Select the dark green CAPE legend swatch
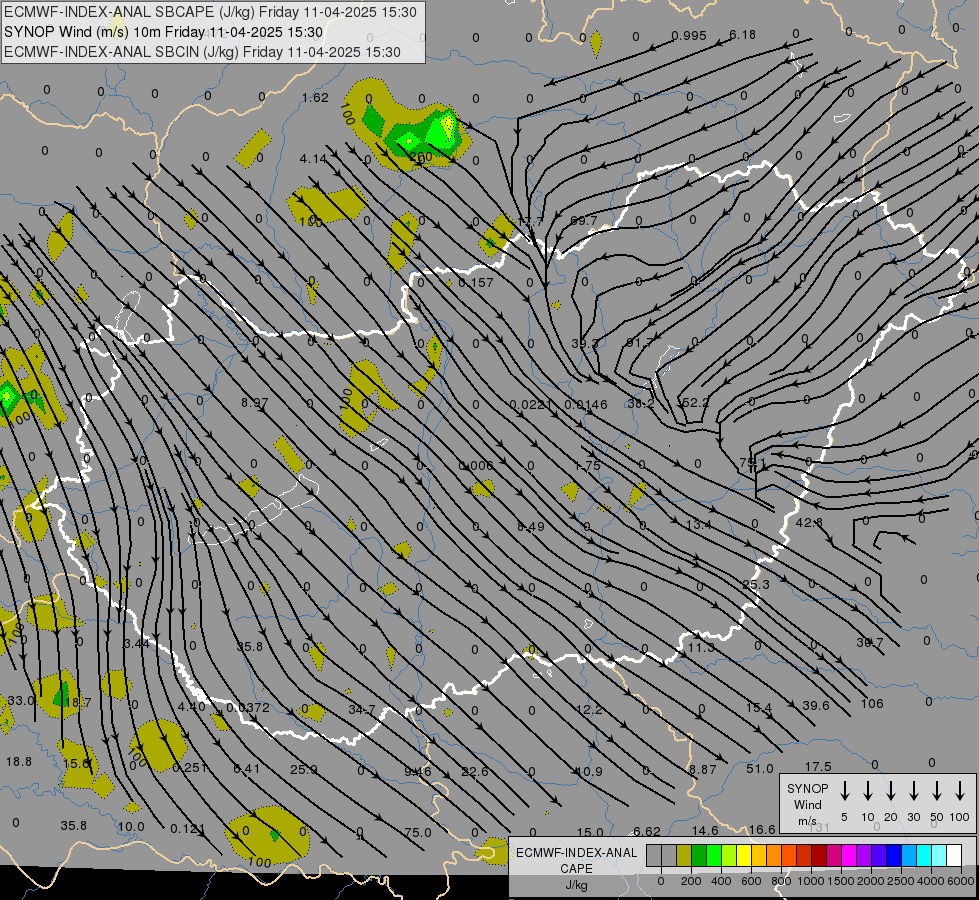 click(699, 856)
